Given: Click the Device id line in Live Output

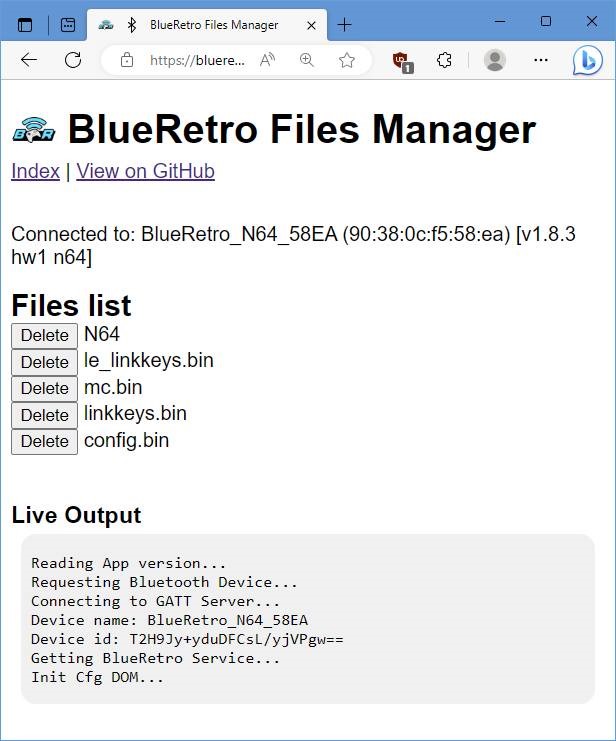Looking at the screenshot, I should 187,639.
